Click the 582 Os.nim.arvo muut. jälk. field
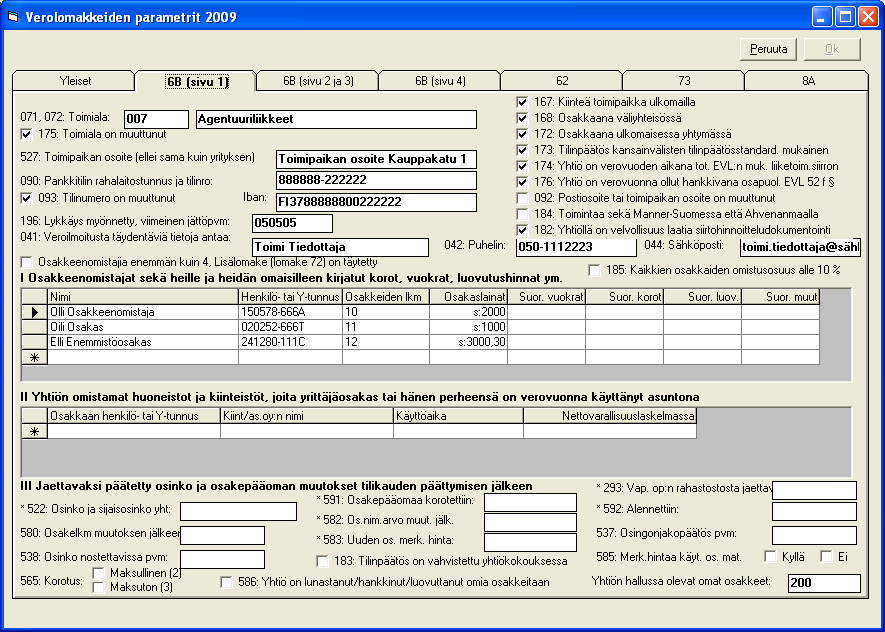Image resolution: width=885 pixels, height=632 pixels. [531, 522]
